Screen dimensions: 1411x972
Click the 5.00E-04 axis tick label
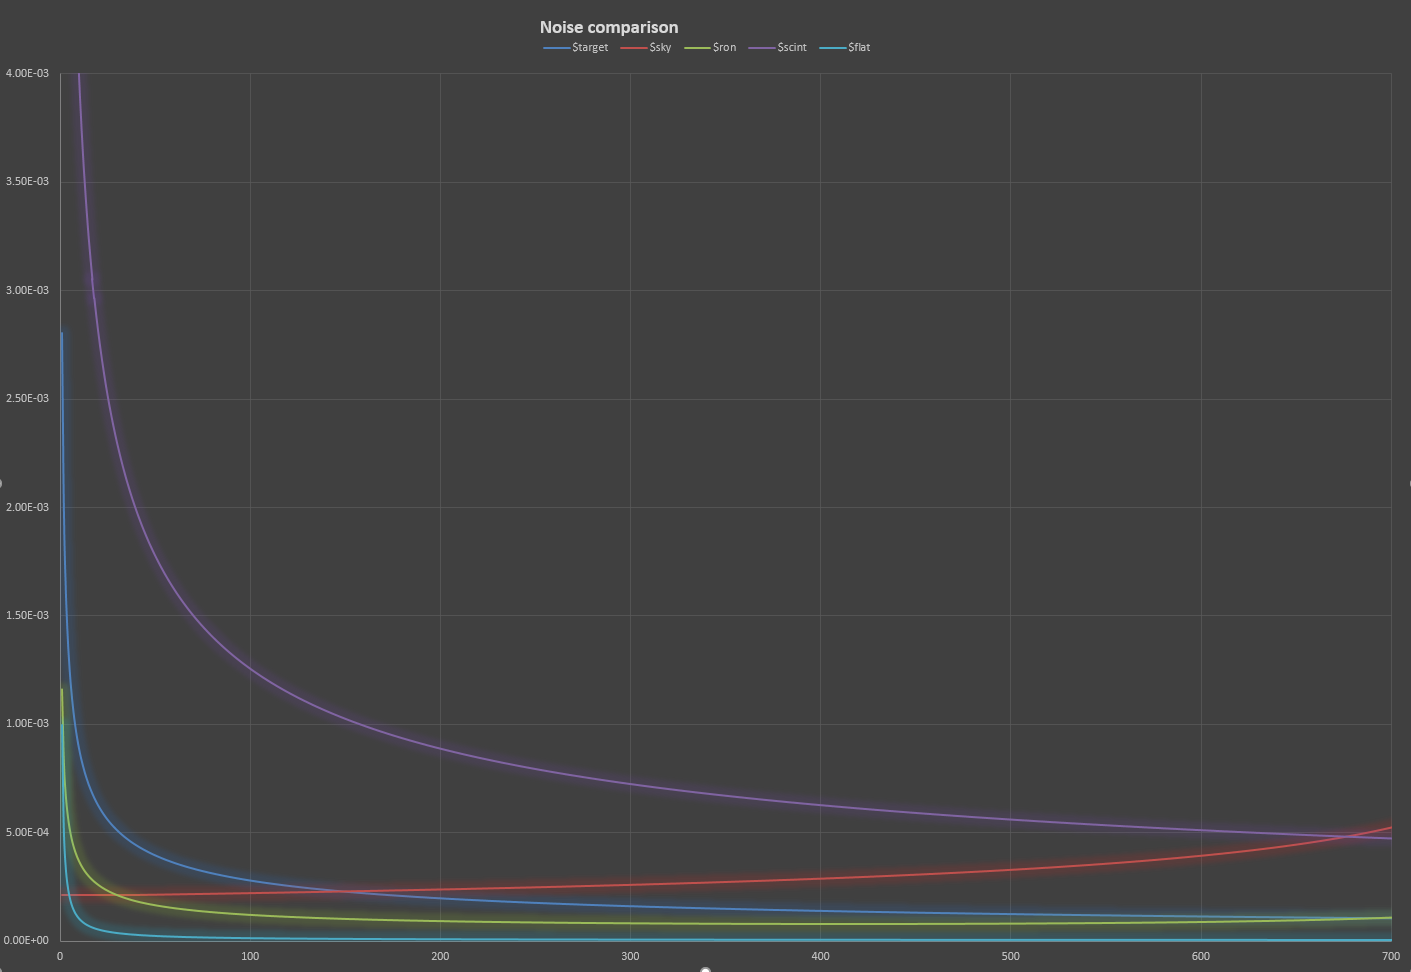[27, 832]
